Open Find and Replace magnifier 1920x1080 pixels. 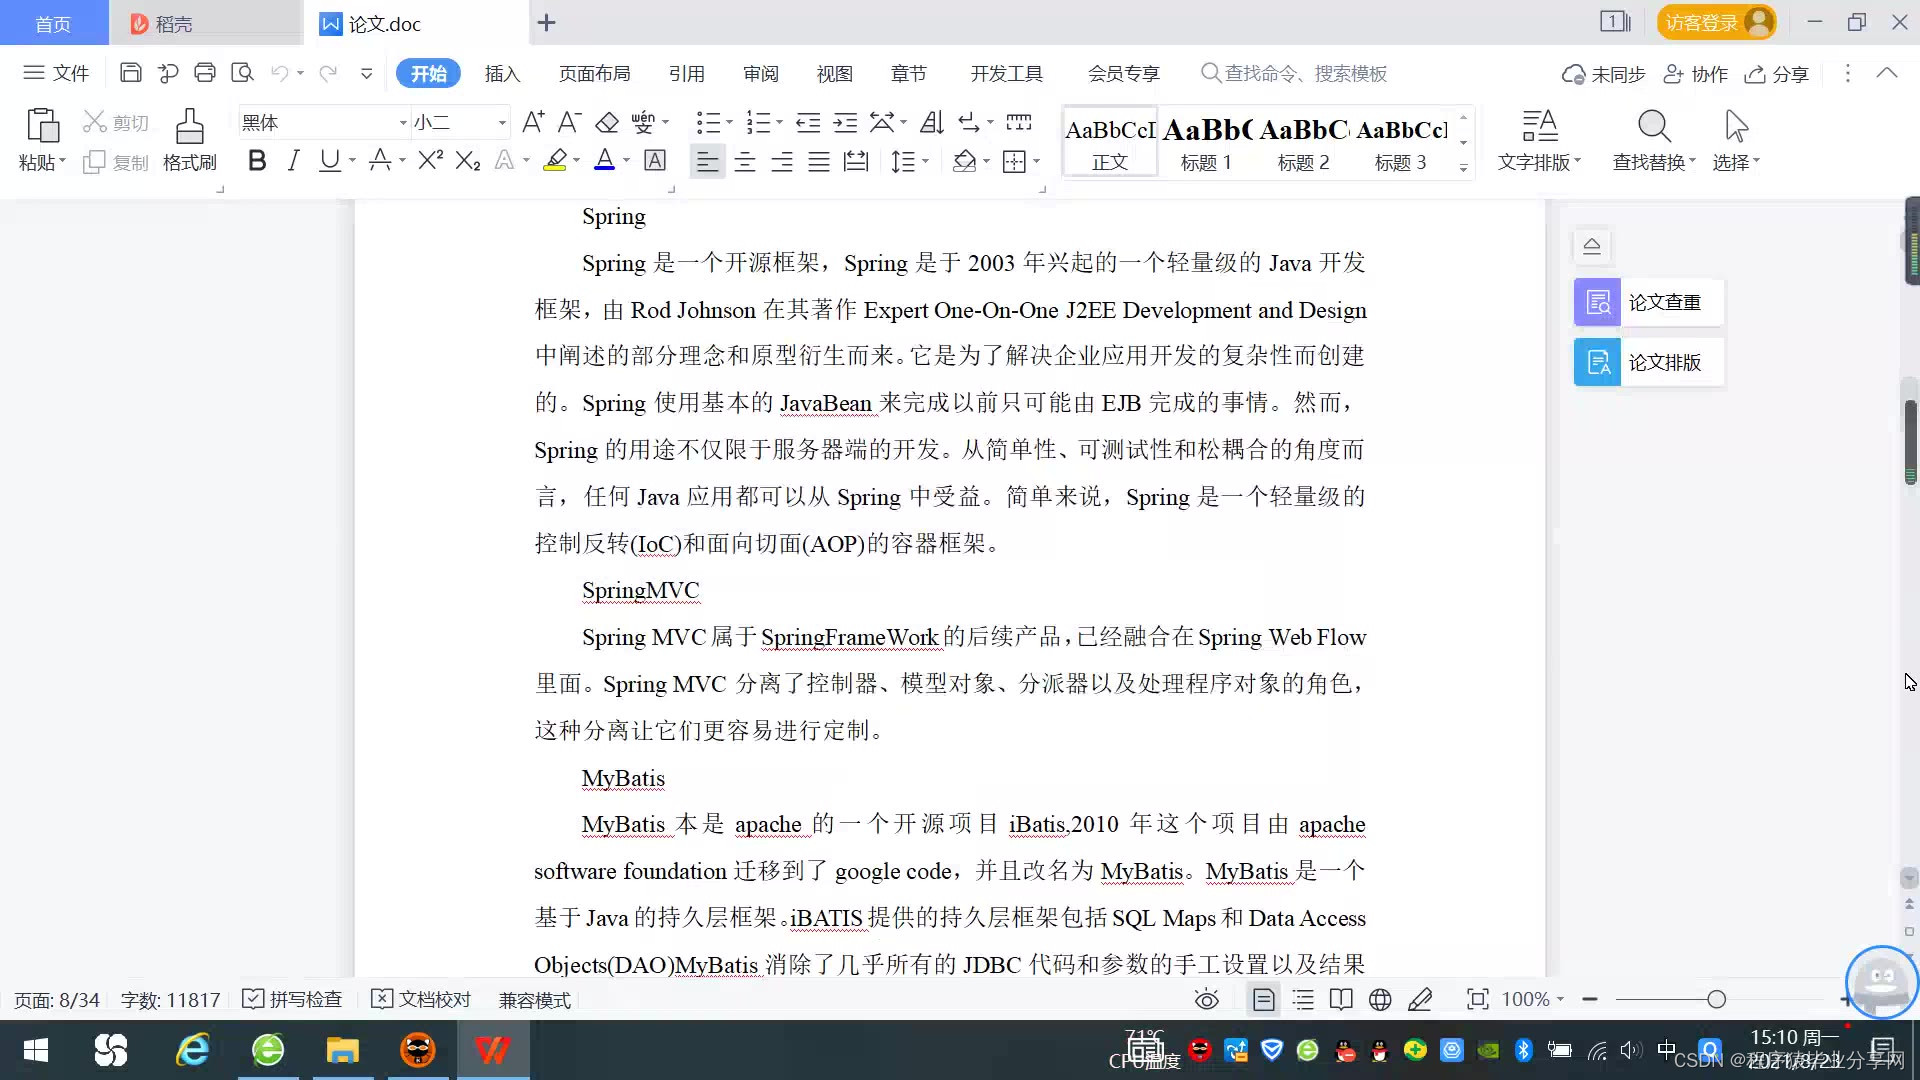[1653, 127]
